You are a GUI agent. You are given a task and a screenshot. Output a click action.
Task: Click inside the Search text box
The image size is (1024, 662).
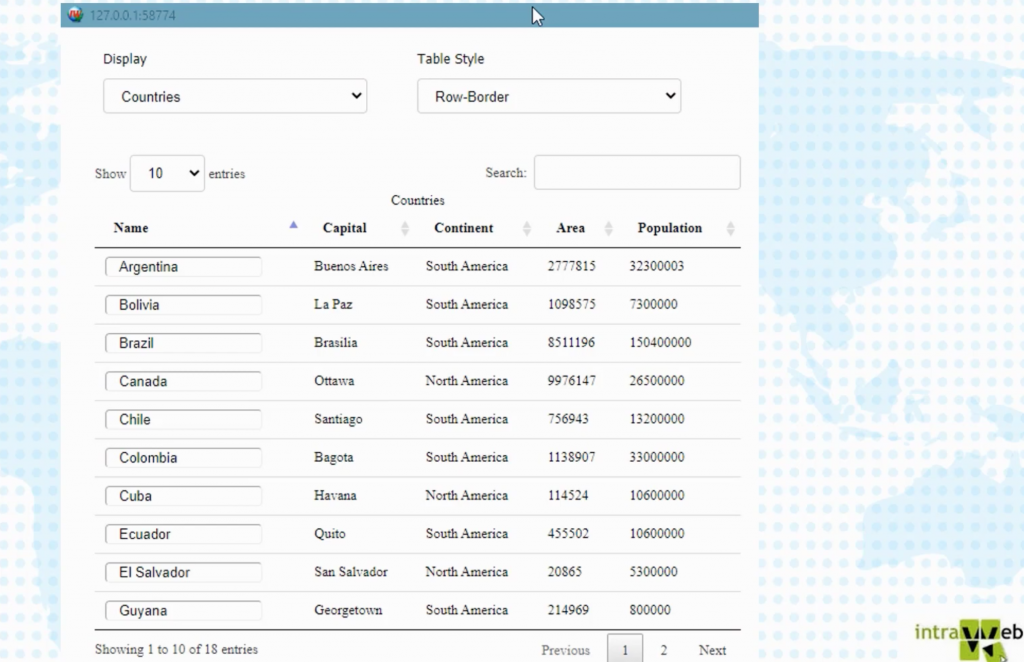(636, 172)
